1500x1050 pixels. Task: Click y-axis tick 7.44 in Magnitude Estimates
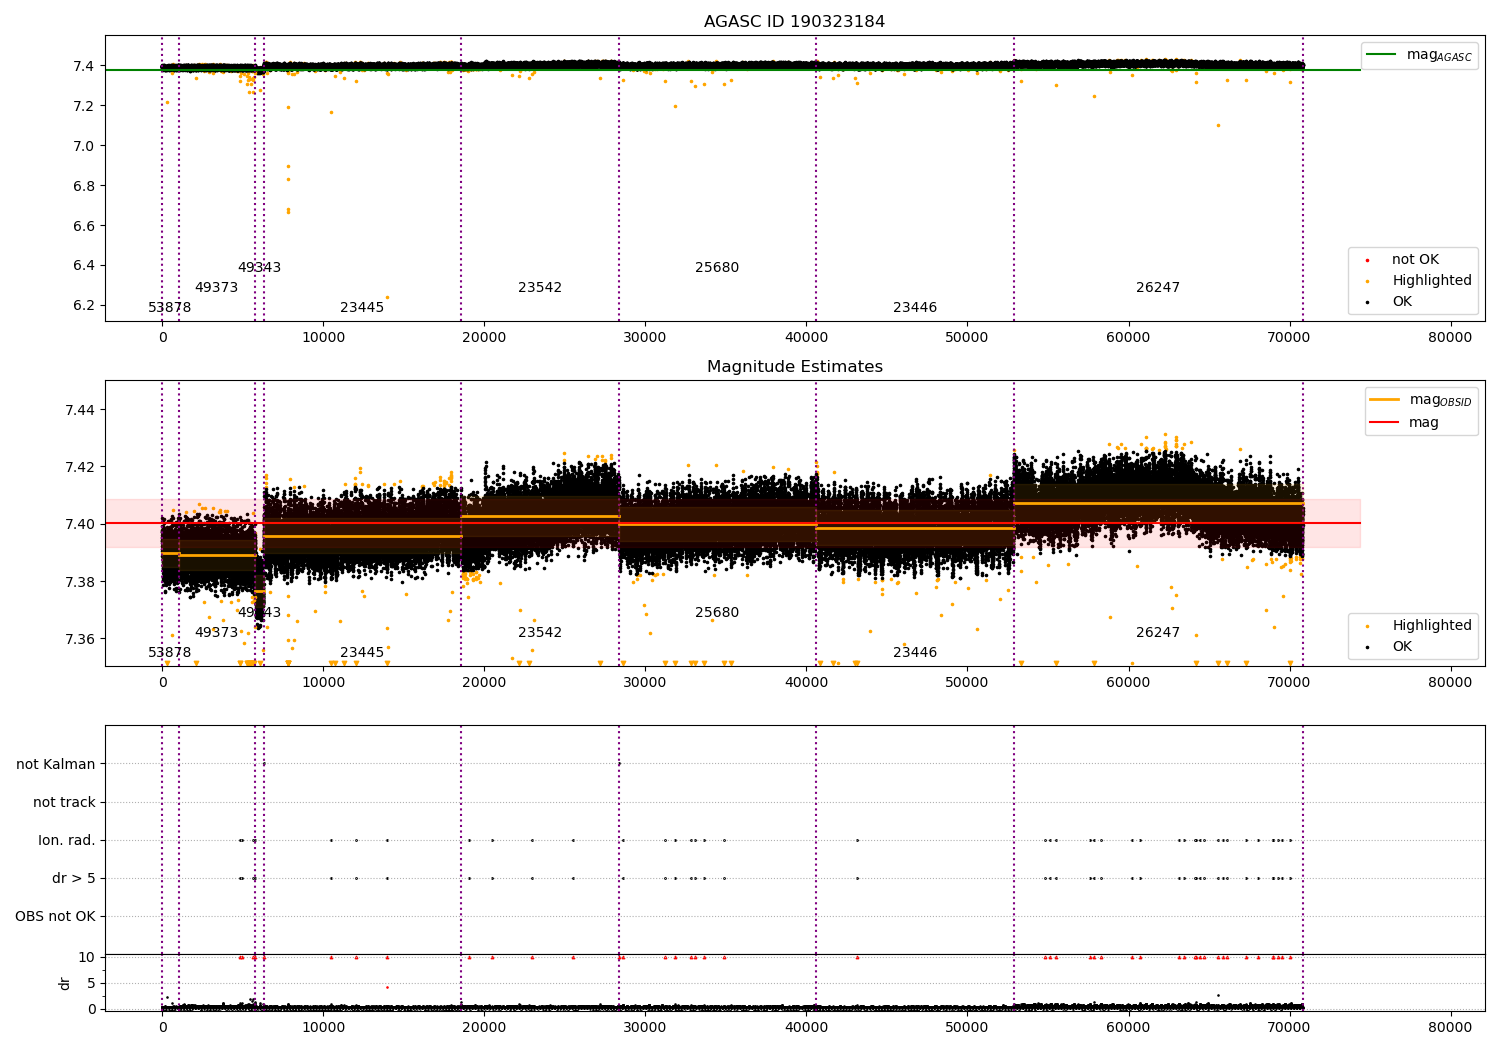(81, 410)
